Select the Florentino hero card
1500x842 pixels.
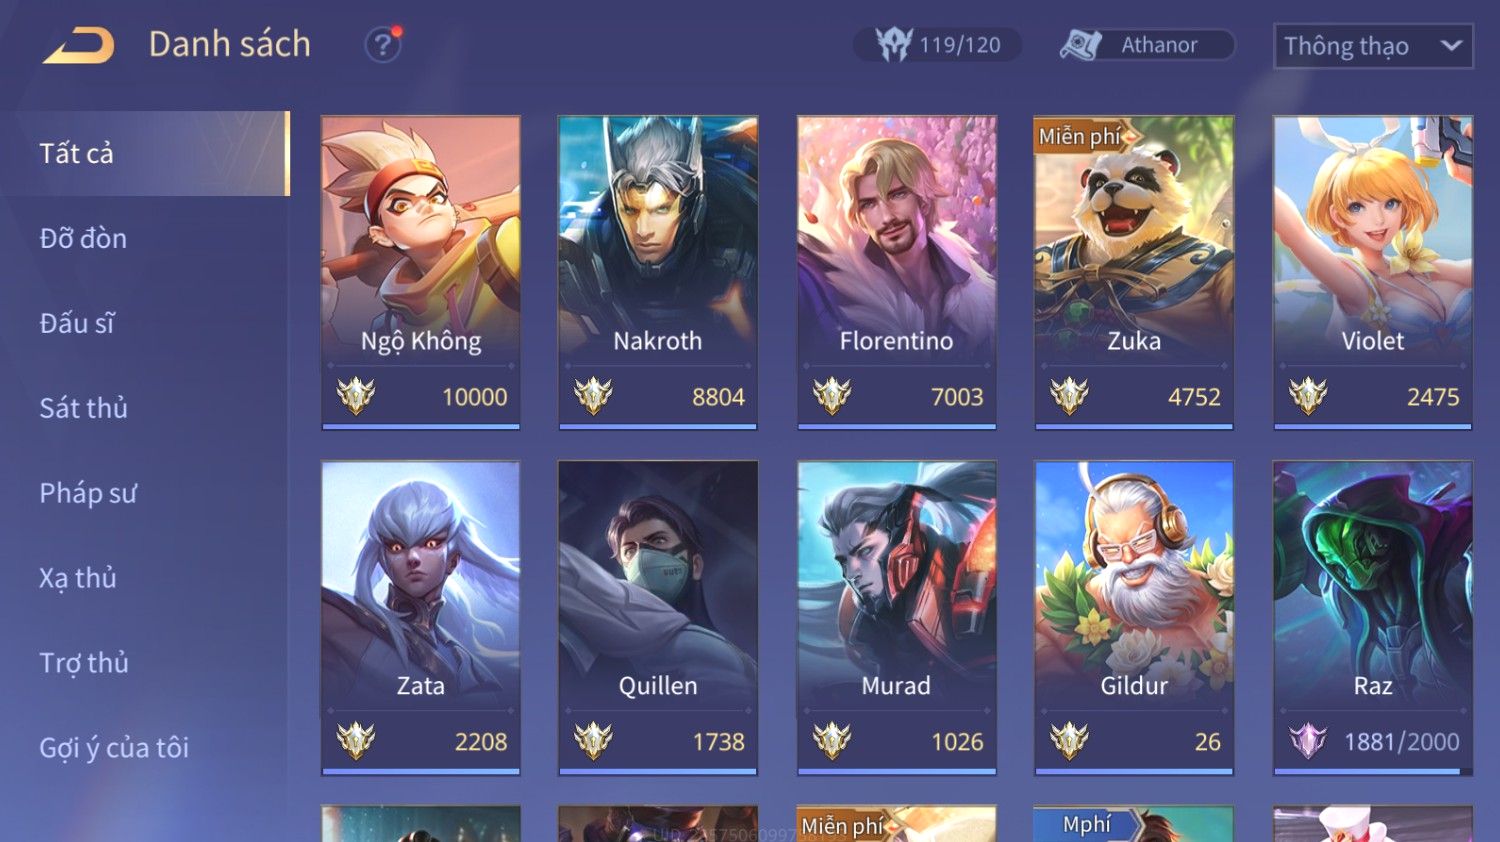click(x=896, y=273)
